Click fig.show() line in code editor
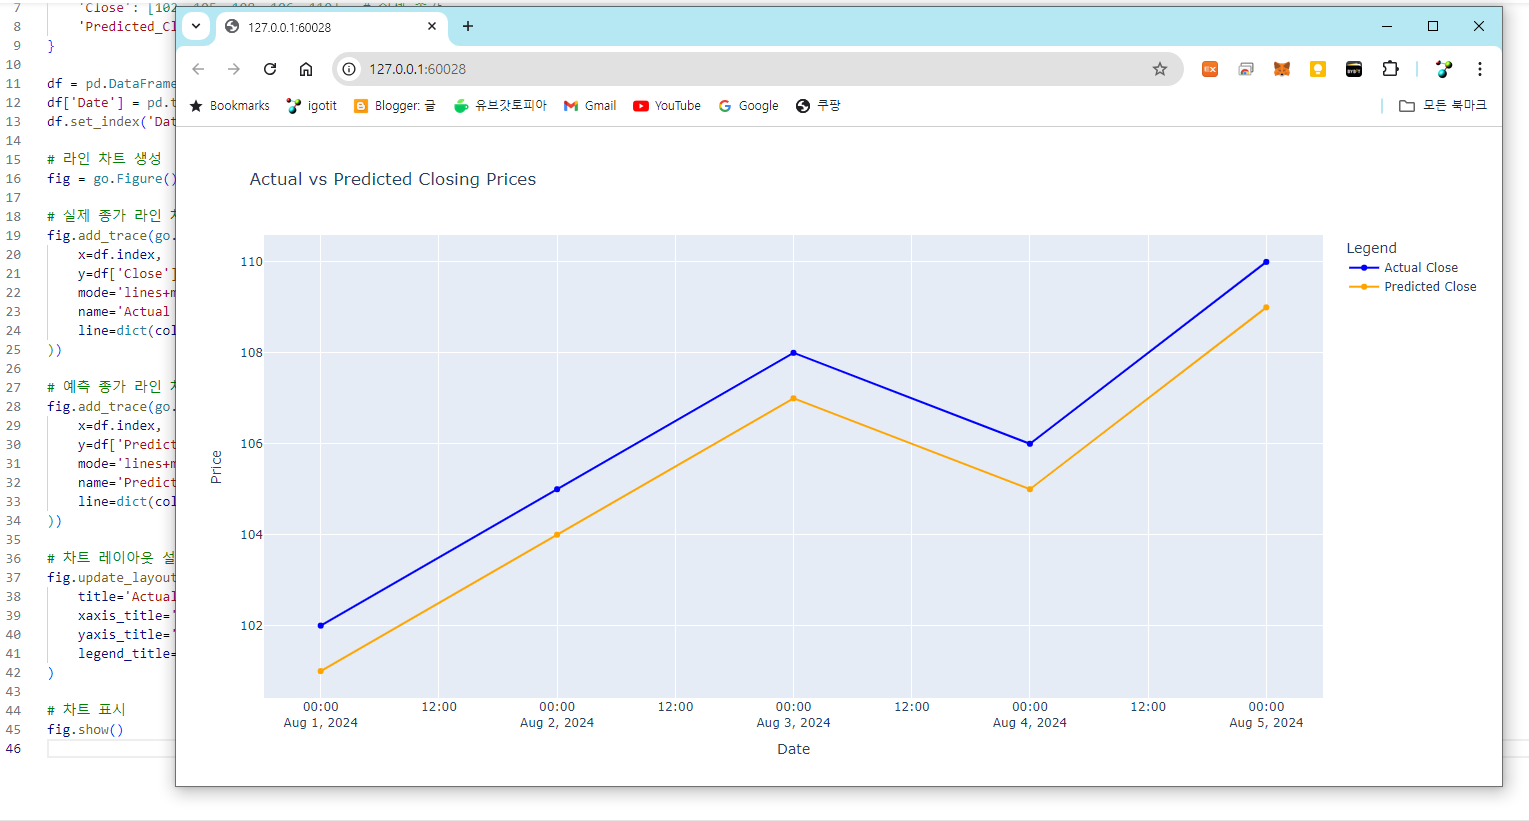This screenshot has height=821, width=1529. click(x=85, y=730)
